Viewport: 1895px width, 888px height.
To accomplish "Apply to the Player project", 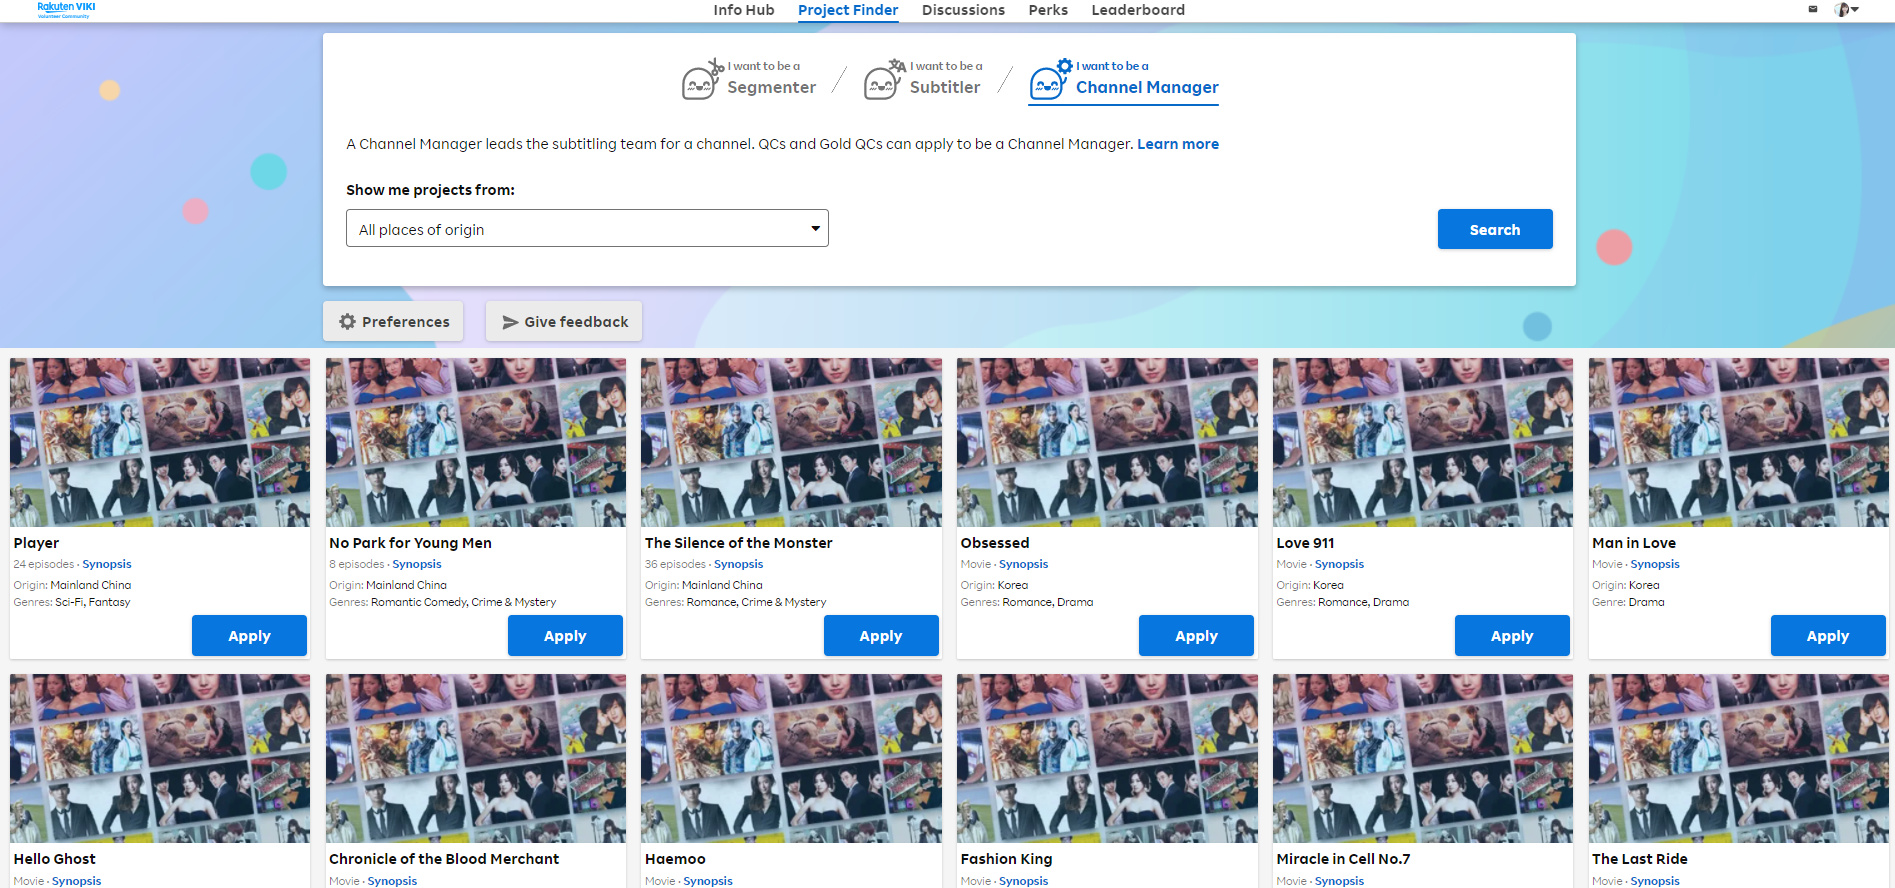I will (x=249, y=636).
